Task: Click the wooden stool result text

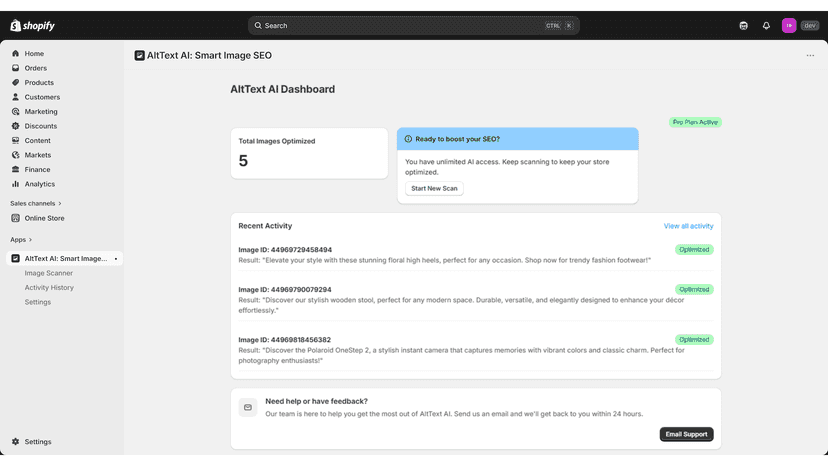Action: (461, 305)
